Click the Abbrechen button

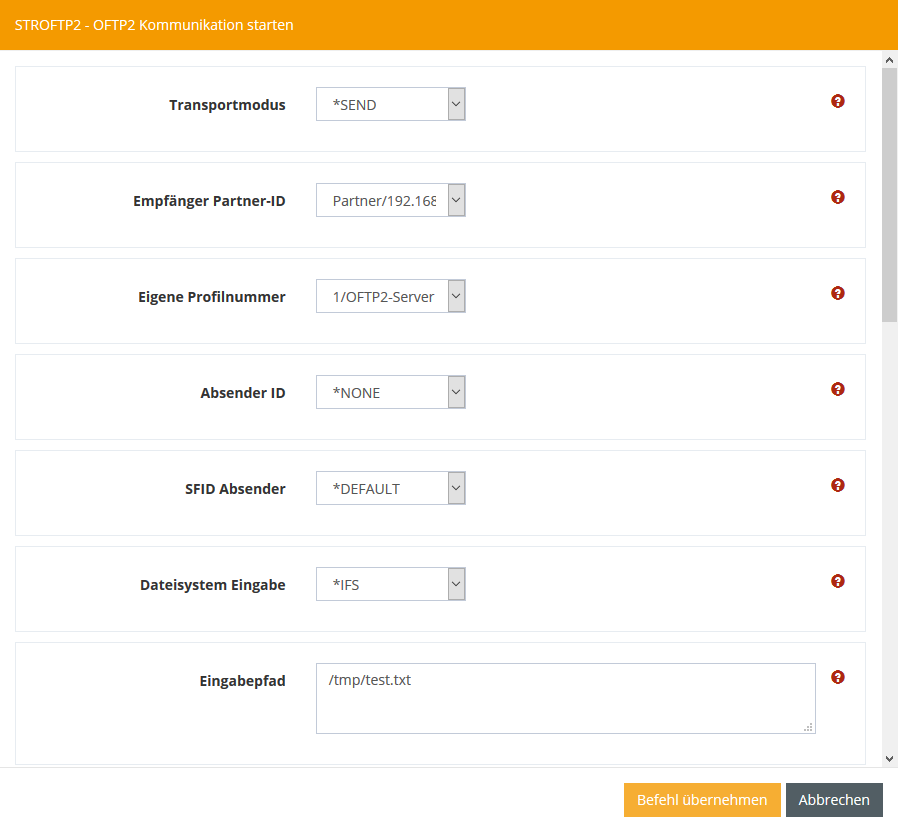(834, 800)
